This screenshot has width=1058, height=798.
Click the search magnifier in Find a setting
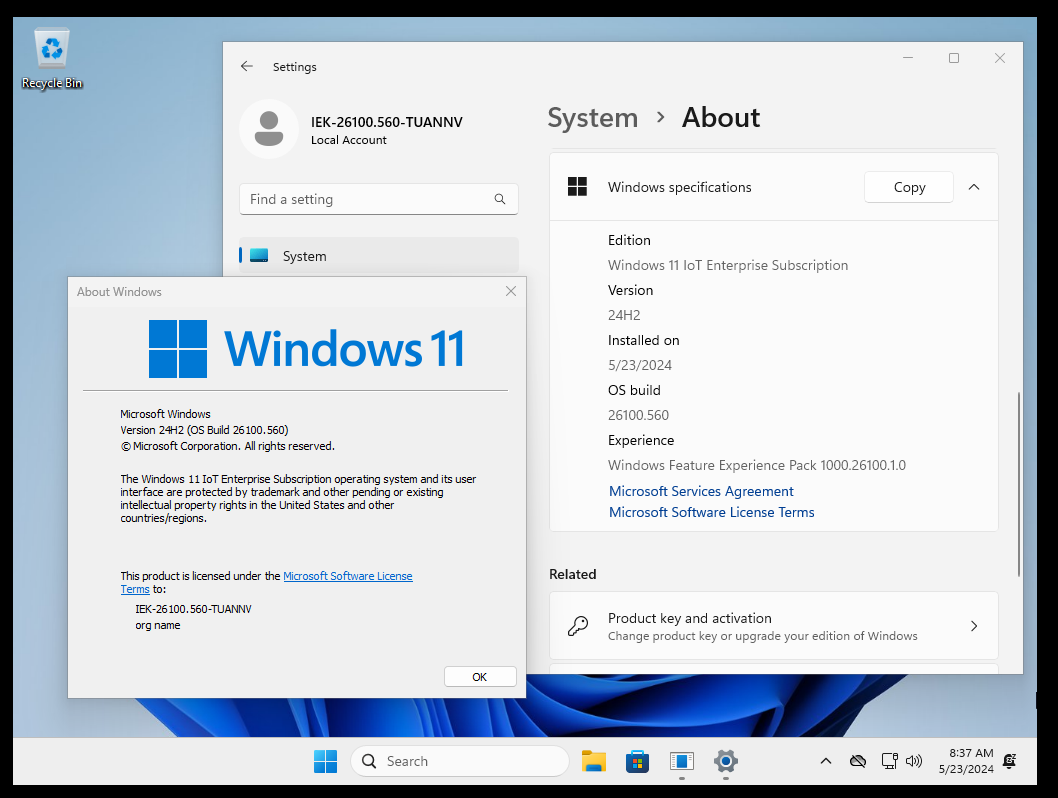tap(499, 199)
